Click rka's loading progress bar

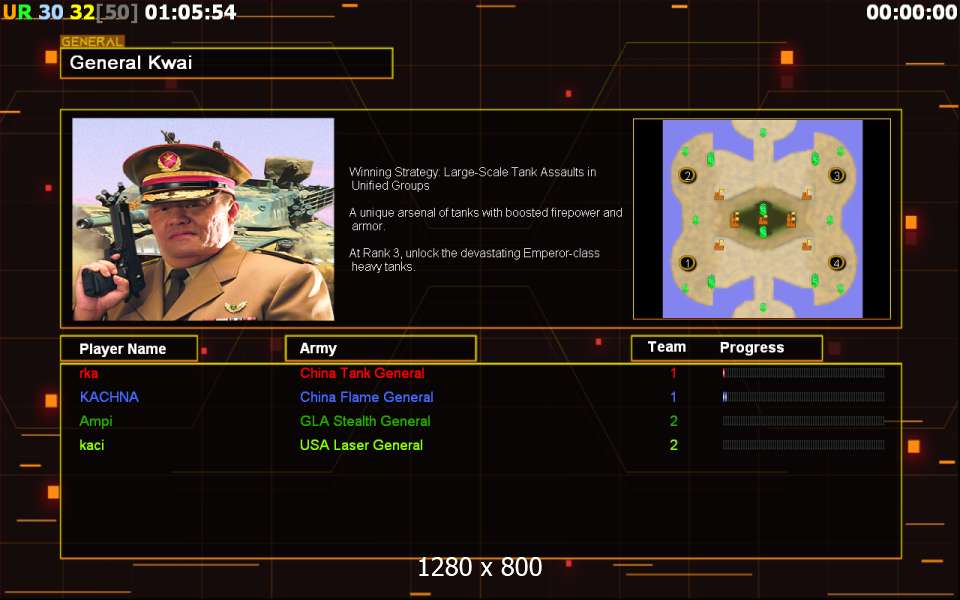(803, 373)
